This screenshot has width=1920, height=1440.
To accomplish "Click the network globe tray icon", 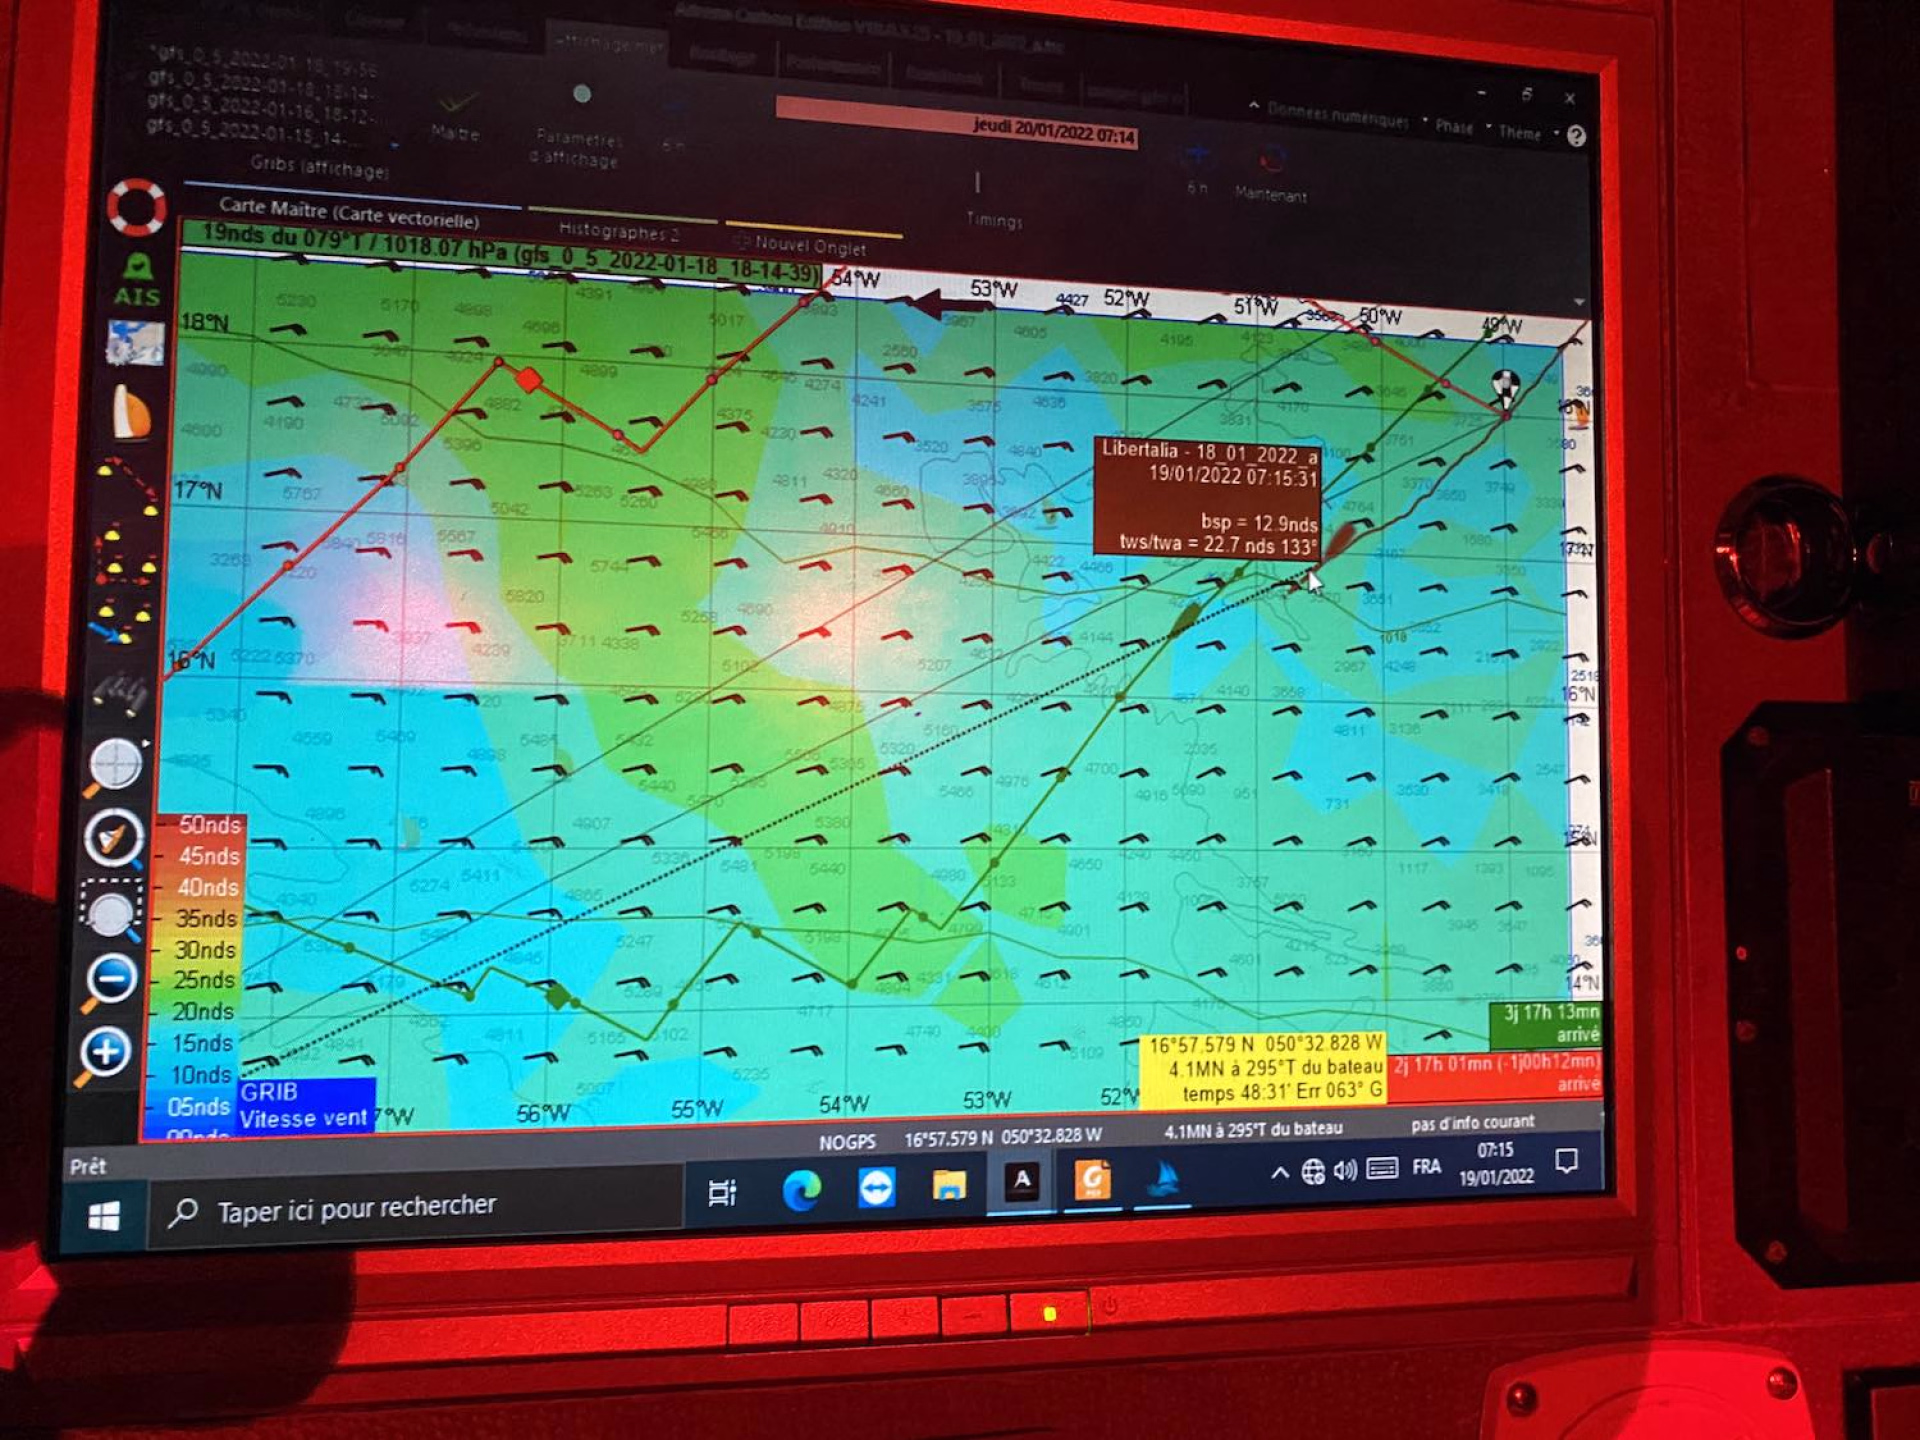I will coord(1313,1171).
